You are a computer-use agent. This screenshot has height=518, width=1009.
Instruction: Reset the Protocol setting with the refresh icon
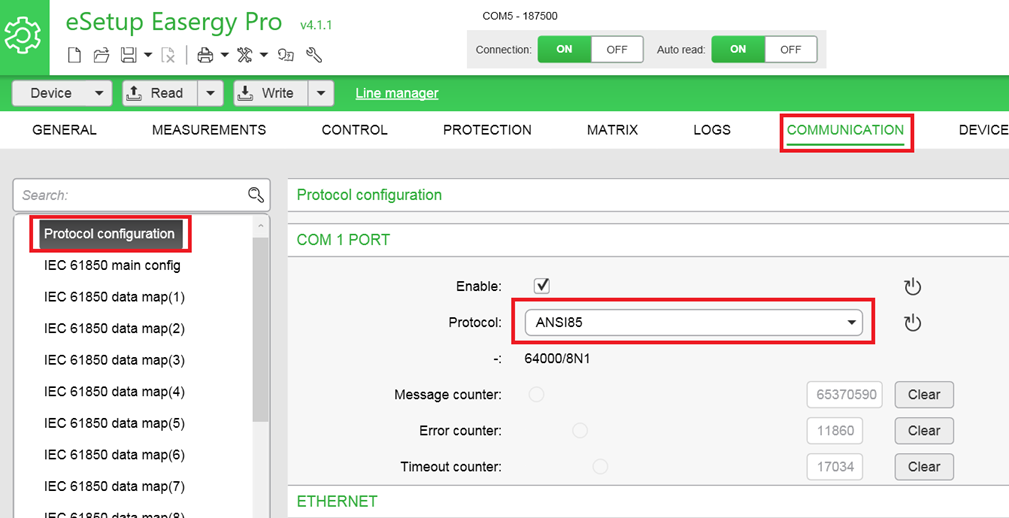[912, 322]
